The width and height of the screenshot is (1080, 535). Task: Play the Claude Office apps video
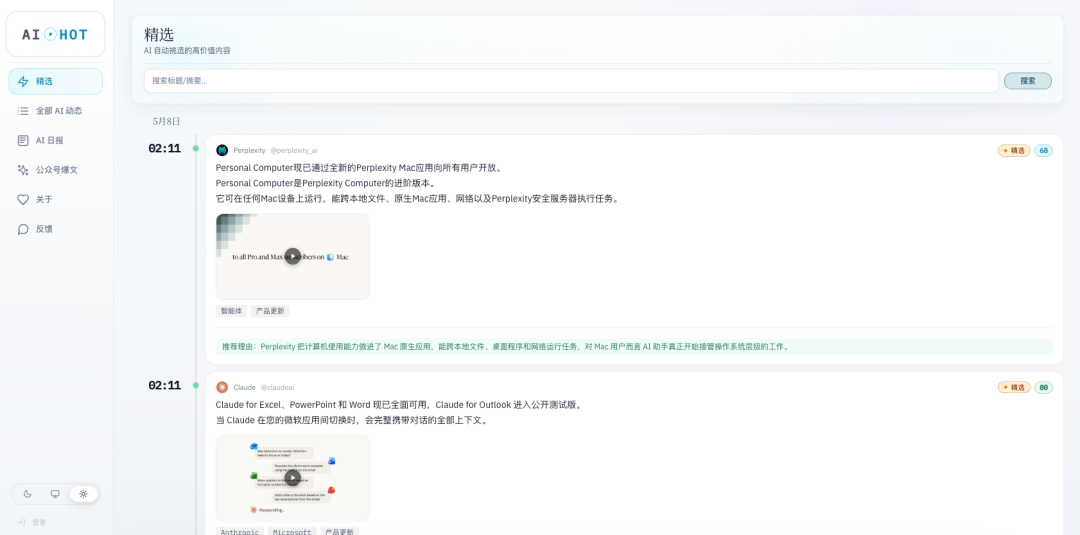pyautogui.click(x=293, y=478)
